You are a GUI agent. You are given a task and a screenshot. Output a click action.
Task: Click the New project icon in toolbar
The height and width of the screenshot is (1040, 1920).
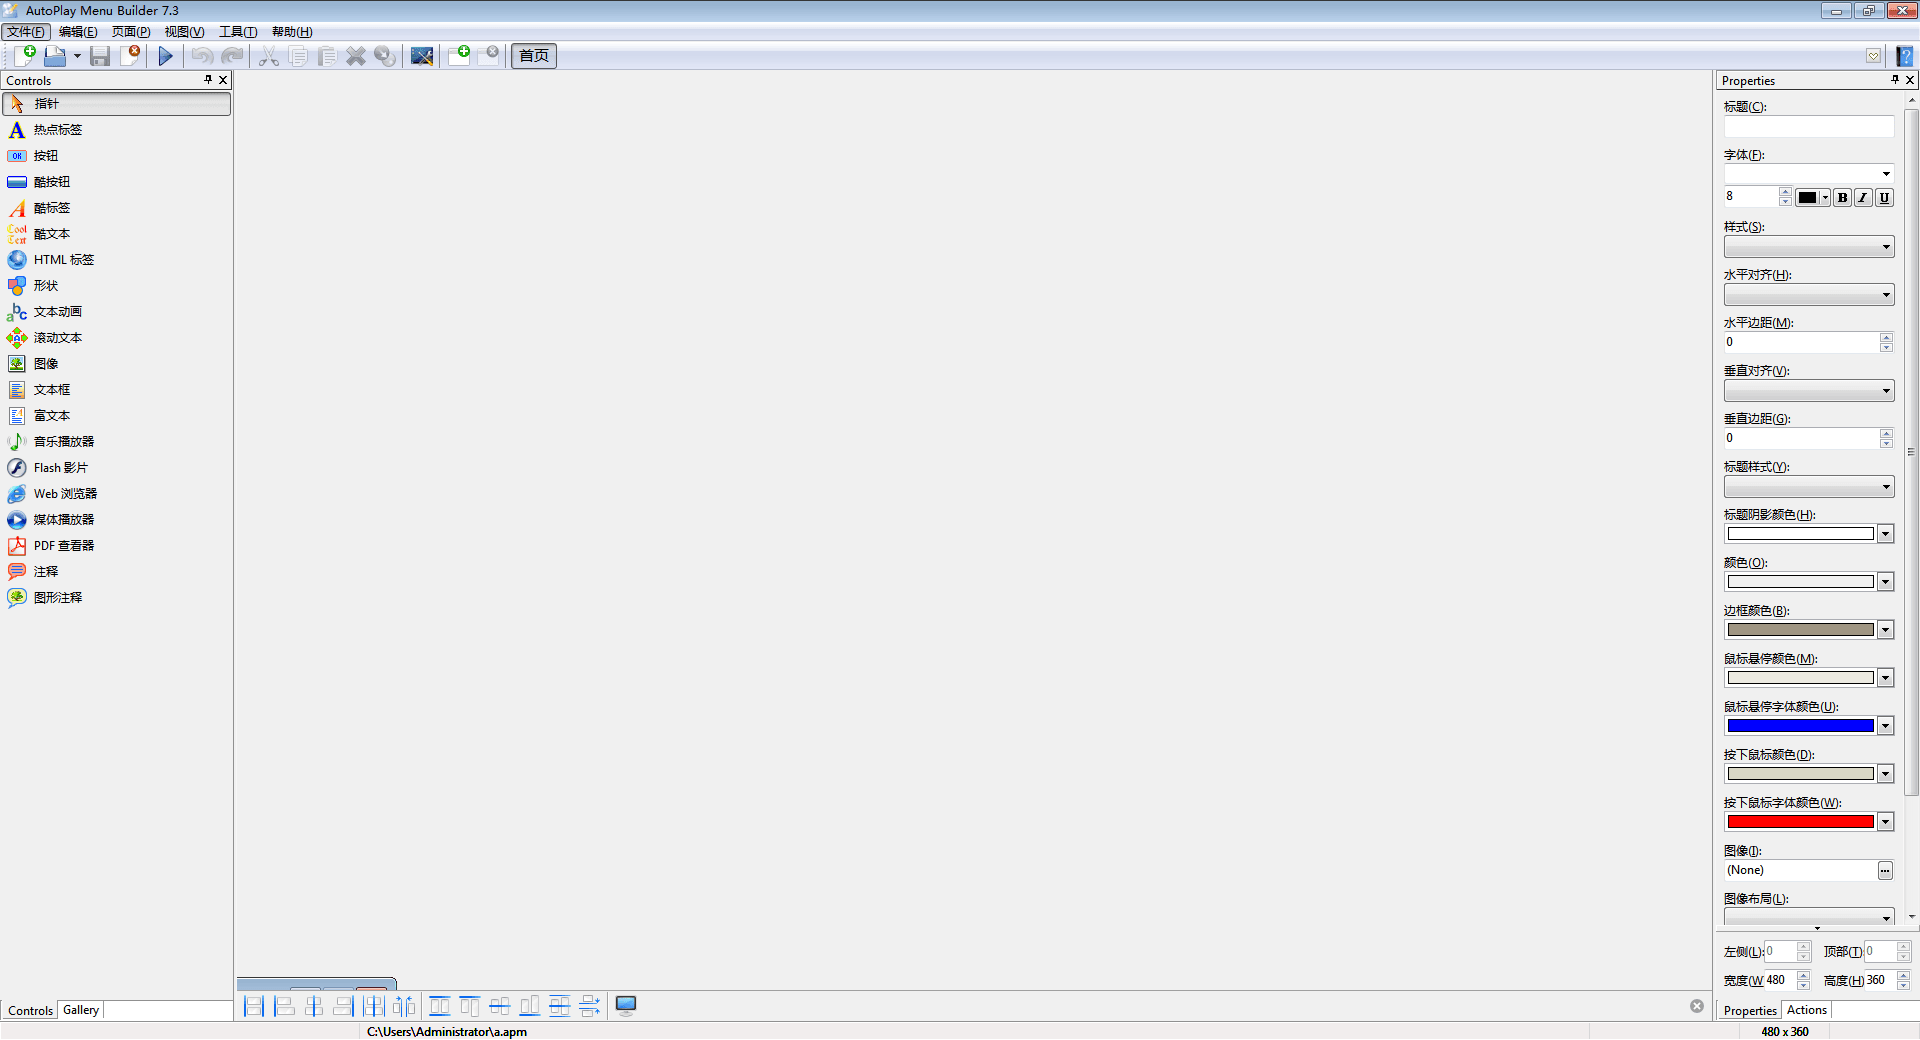click(x=25, y=56)
